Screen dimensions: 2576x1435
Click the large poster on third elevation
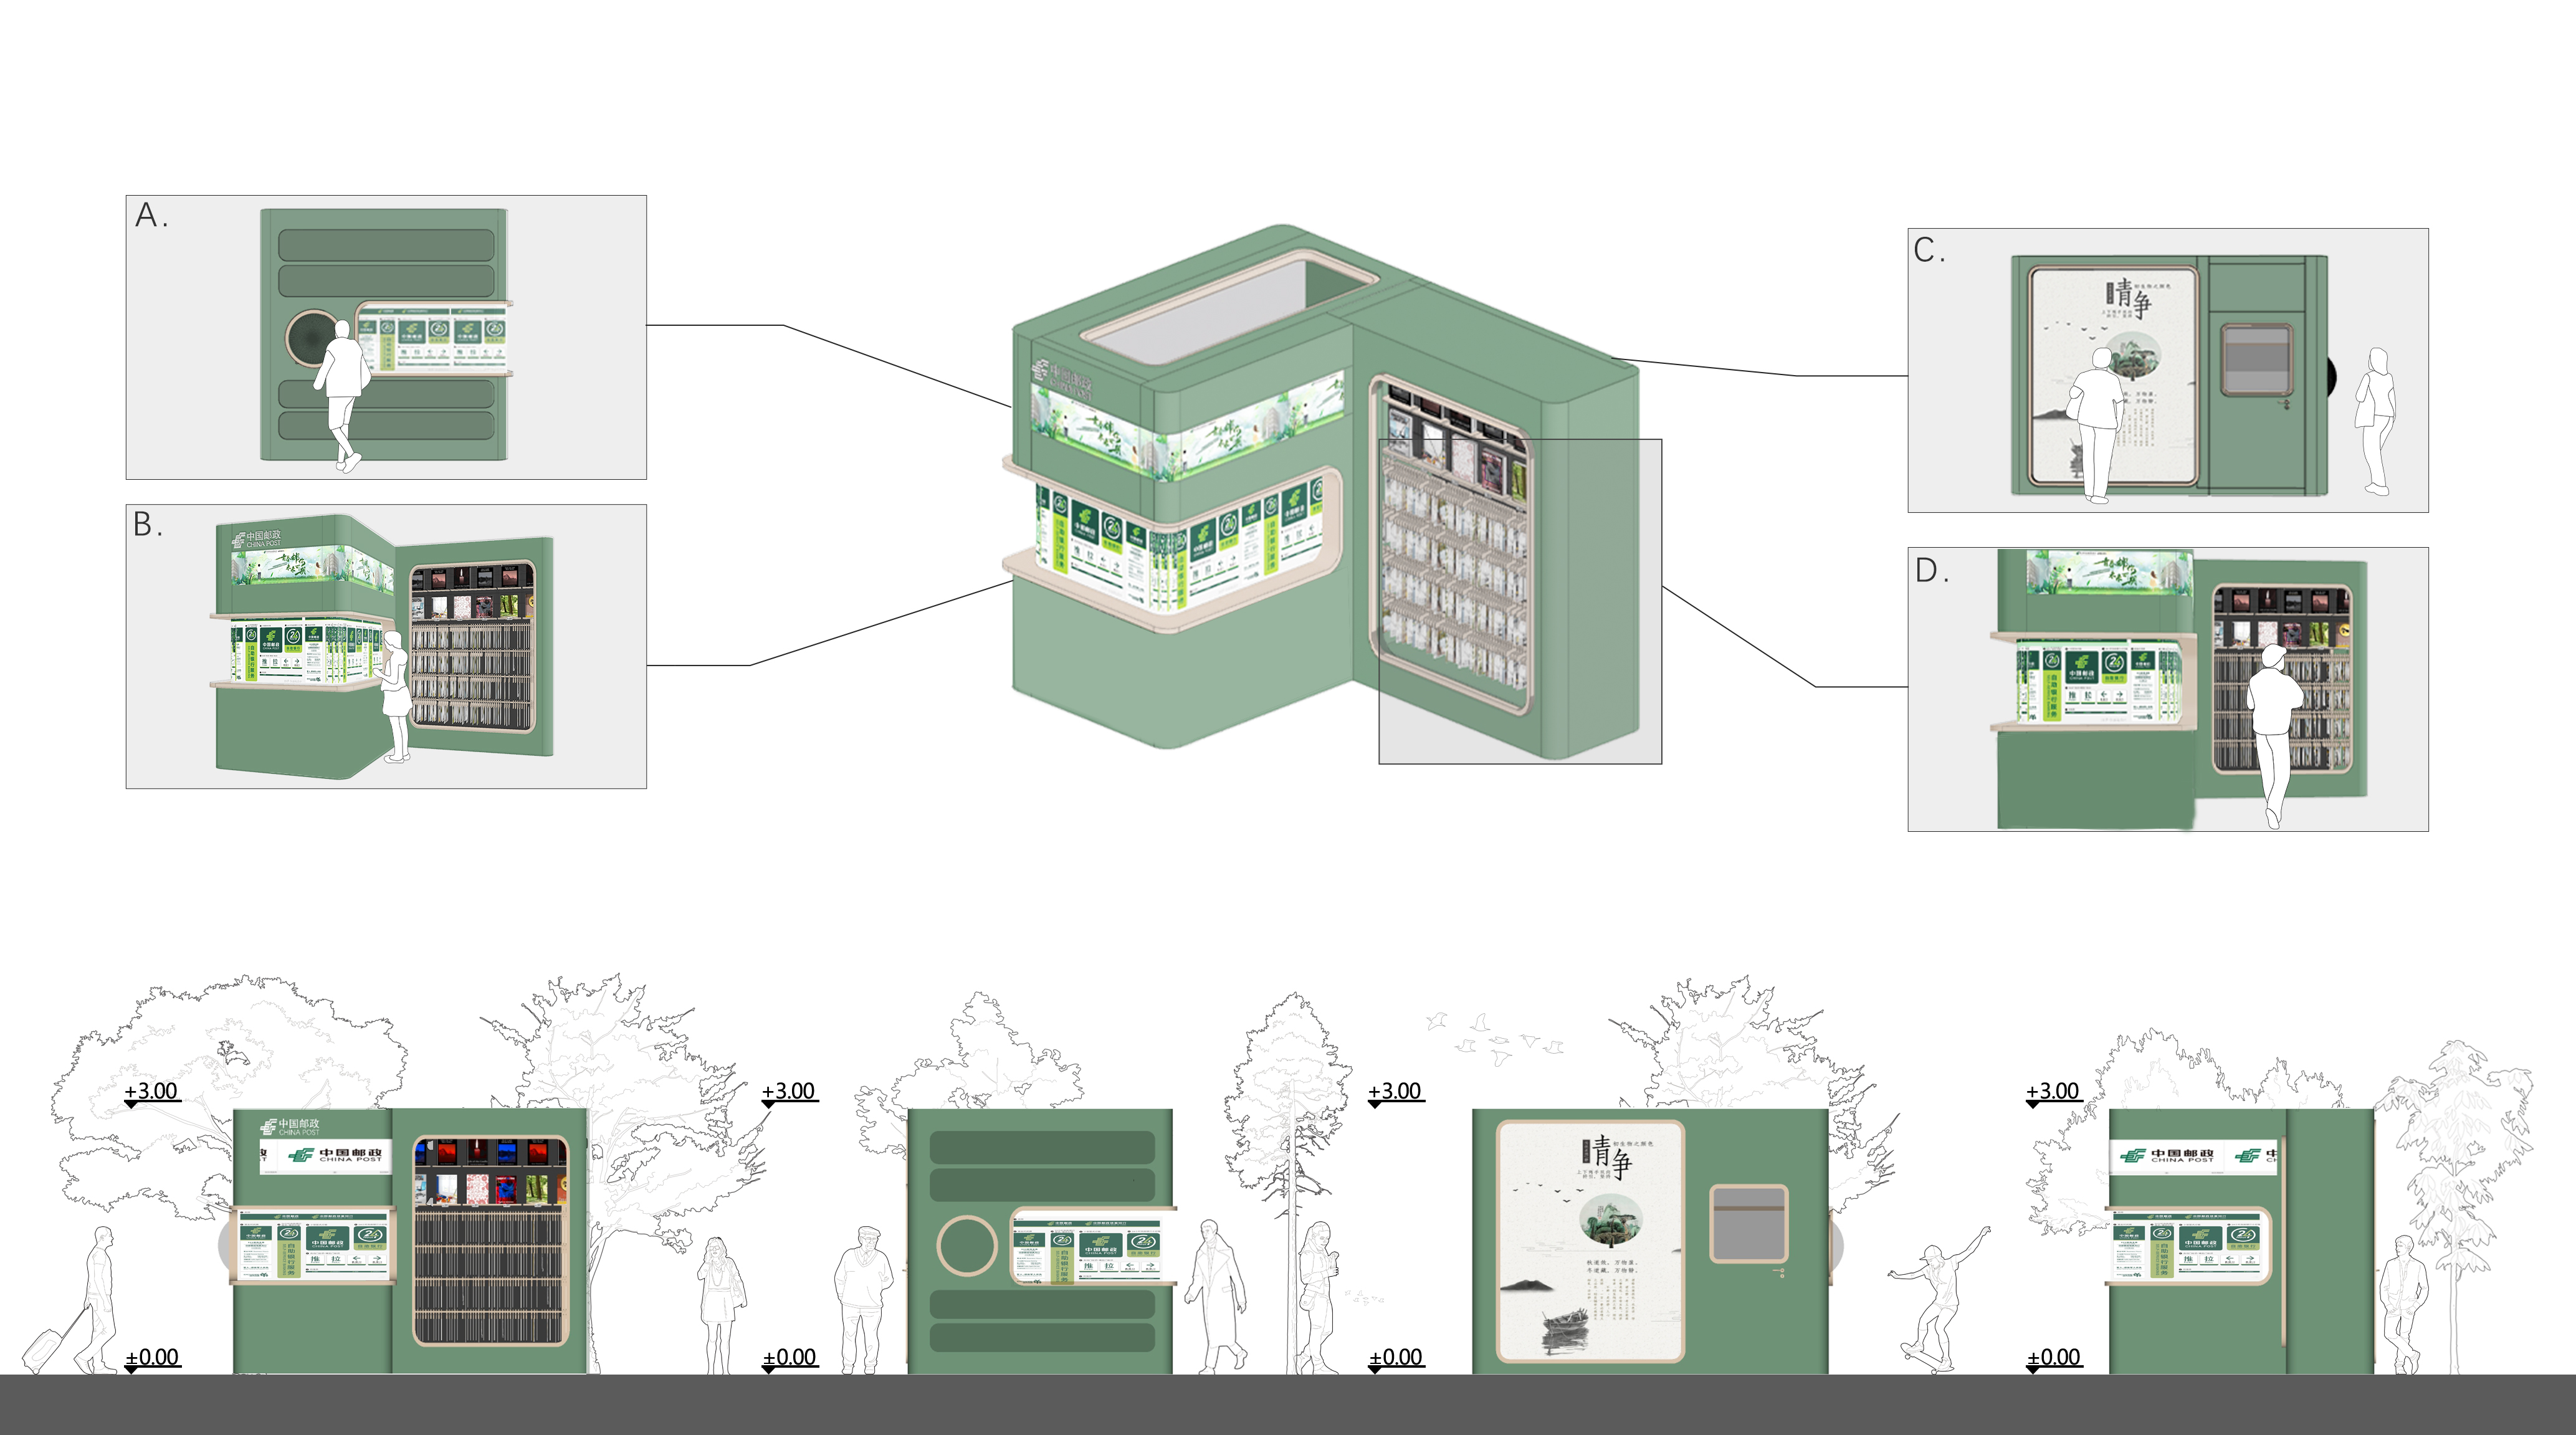tap(1590, 1242)
